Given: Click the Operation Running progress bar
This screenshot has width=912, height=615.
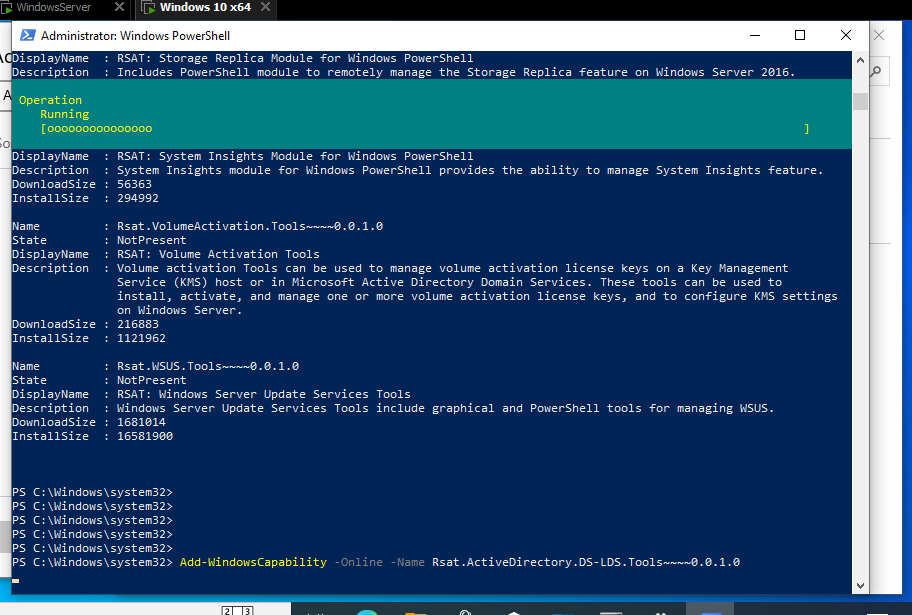Looking at the screenshot, I should (425, 129).
